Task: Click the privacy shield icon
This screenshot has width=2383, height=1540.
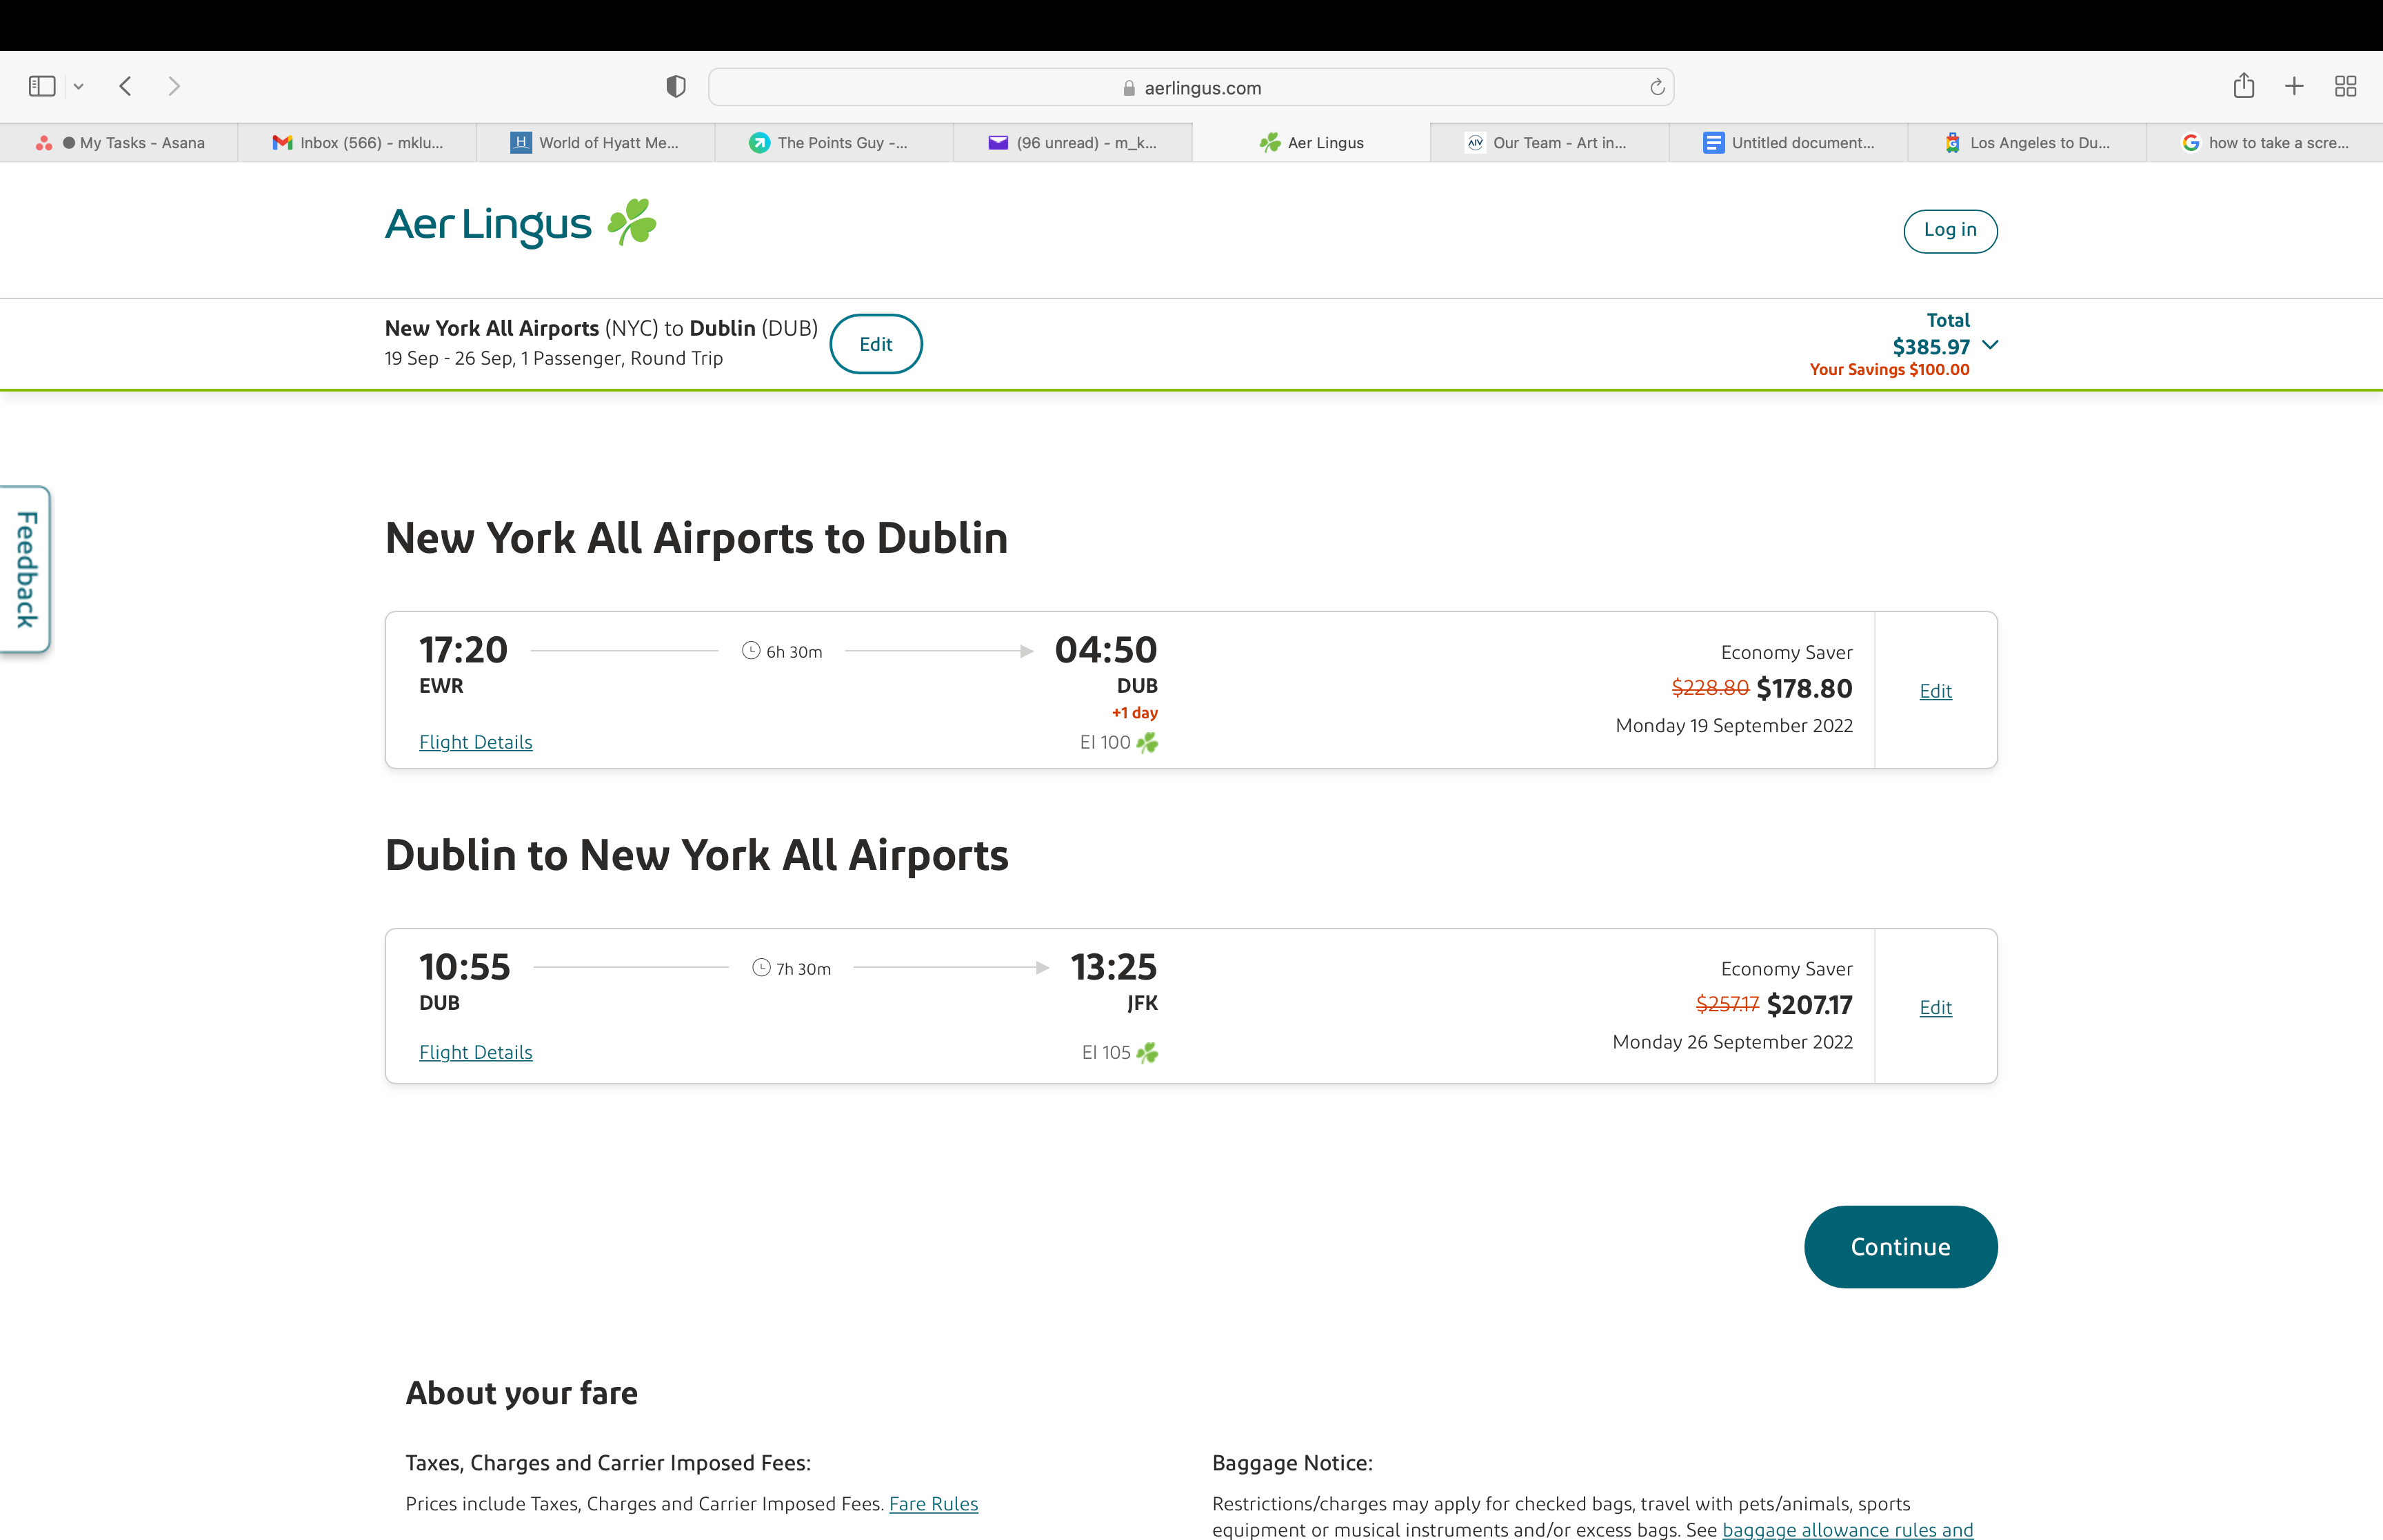Action: click(x=676, y=87)
